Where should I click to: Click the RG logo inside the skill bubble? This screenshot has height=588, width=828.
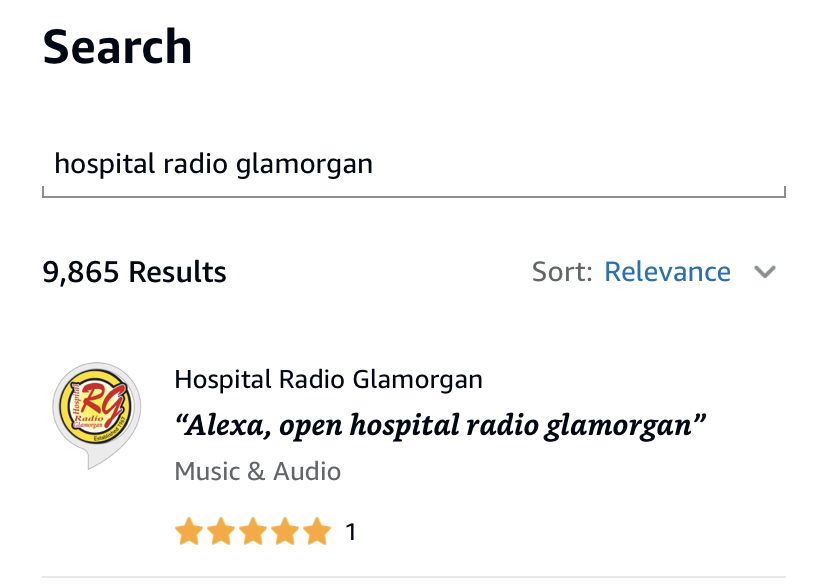pyautogui.click(x=97, y=406)
